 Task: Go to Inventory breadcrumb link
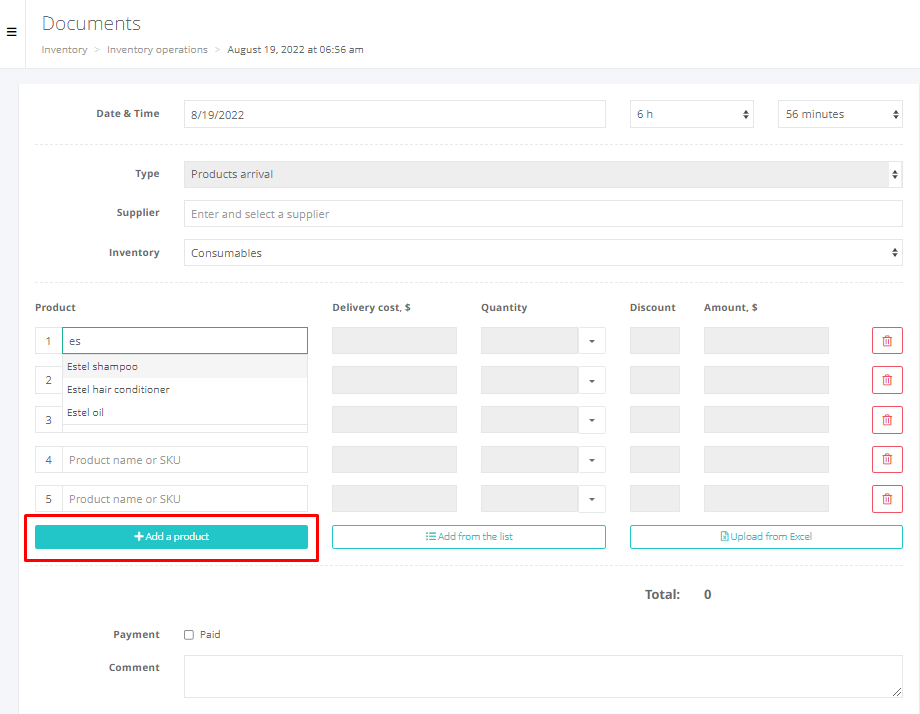click(x=64, y=50)
